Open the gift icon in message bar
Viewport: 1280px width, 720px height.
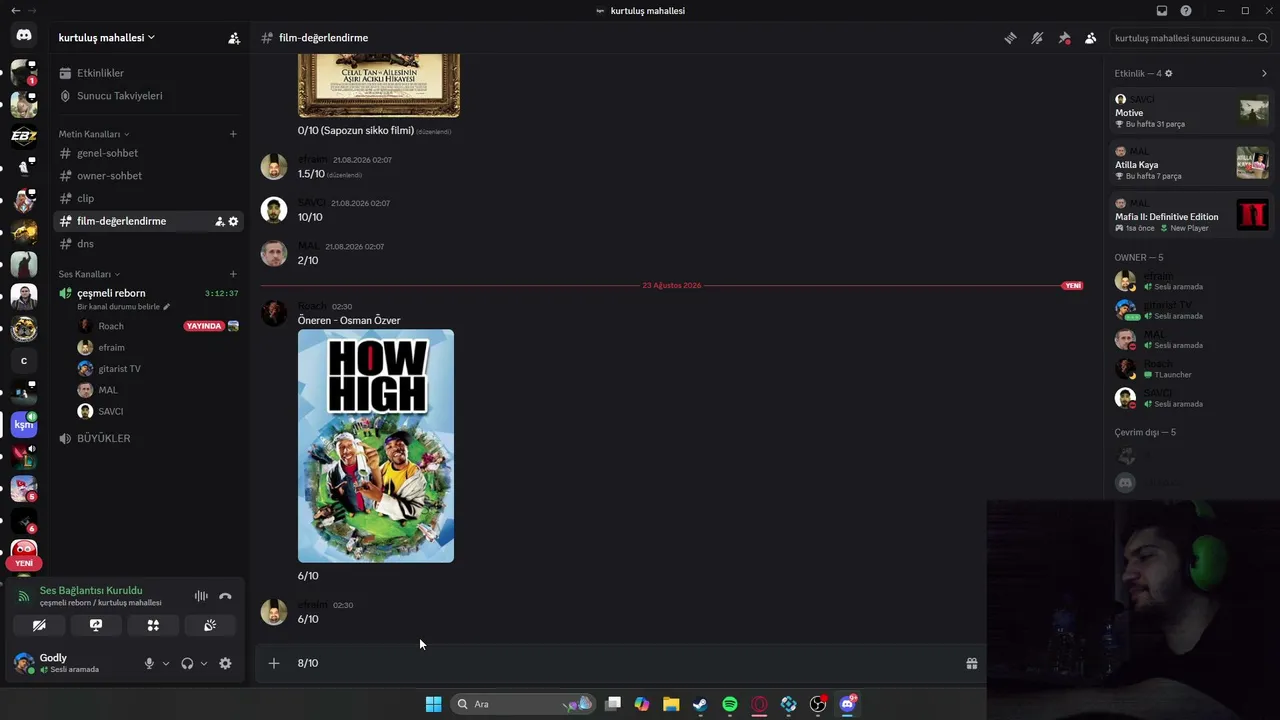[x=971, y=663]
